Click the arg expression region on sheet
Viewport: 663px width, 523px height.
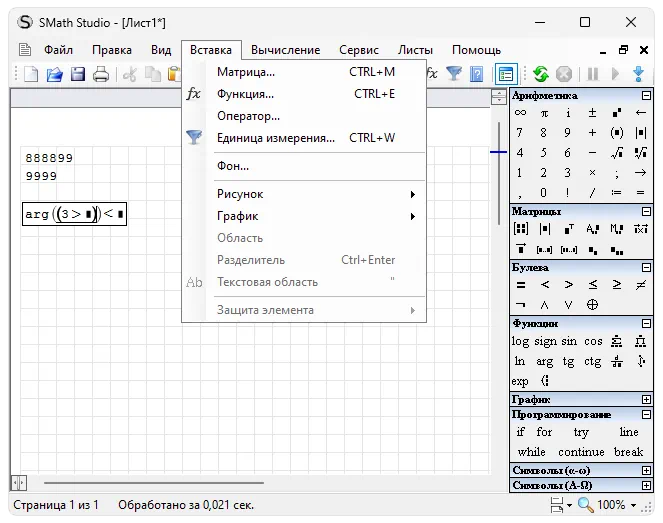click(x=74, y=214)
